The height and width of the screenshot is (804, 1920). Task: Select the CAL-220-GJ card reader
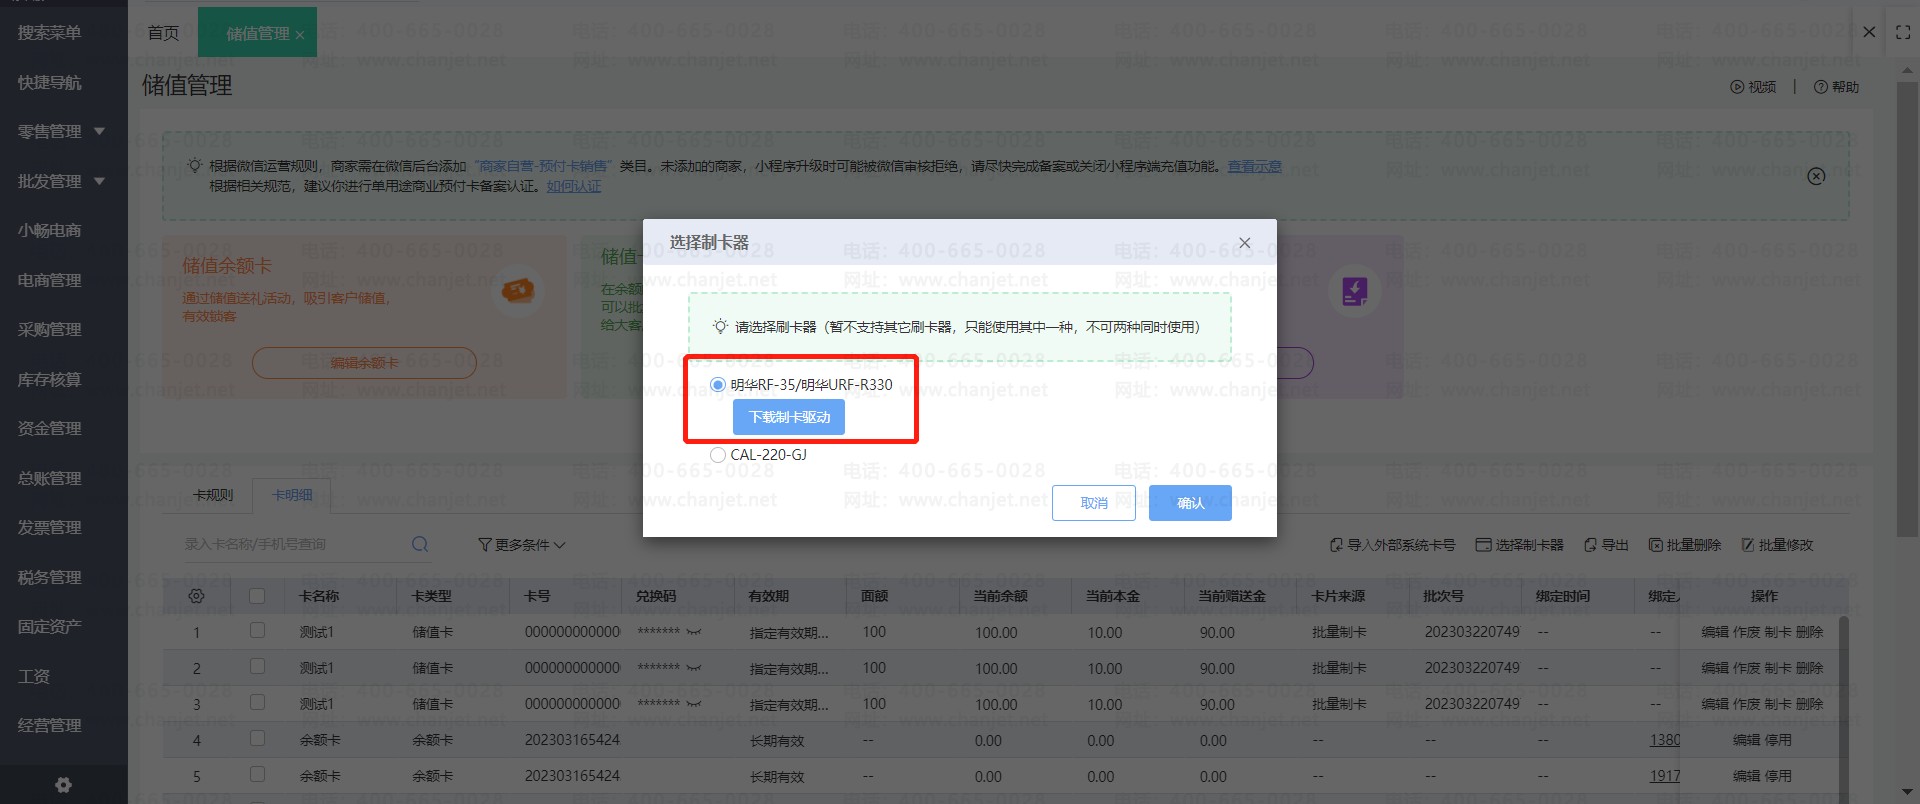pos(718,455)
